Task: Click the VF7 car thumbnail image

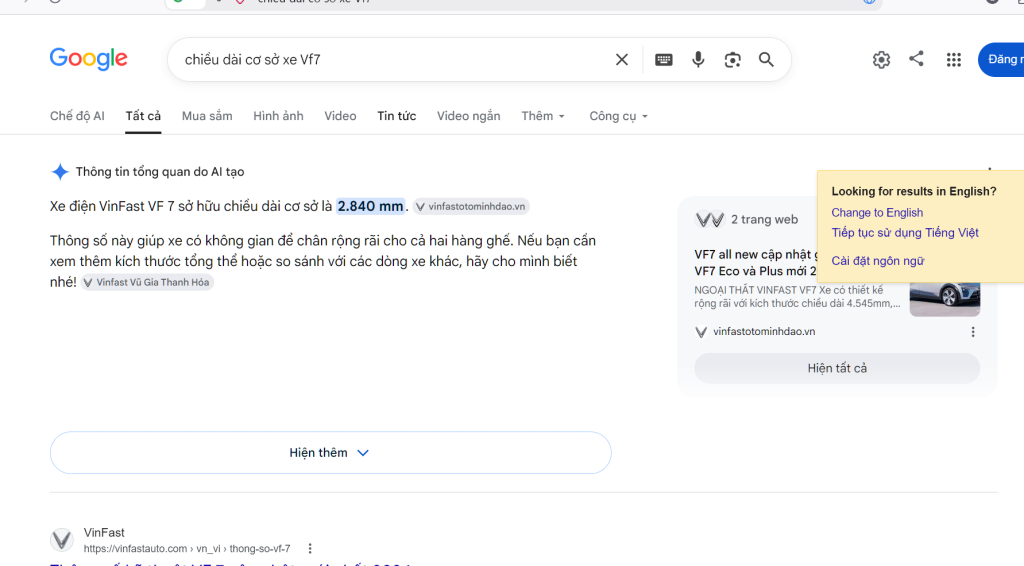Action: tap(945, 299)
